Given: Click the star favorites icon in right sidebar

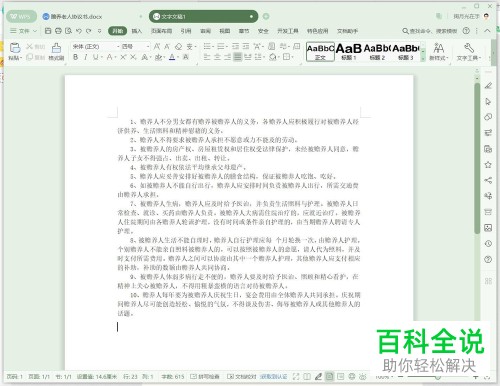Looking at the screenshot, I should coord(488,165).
